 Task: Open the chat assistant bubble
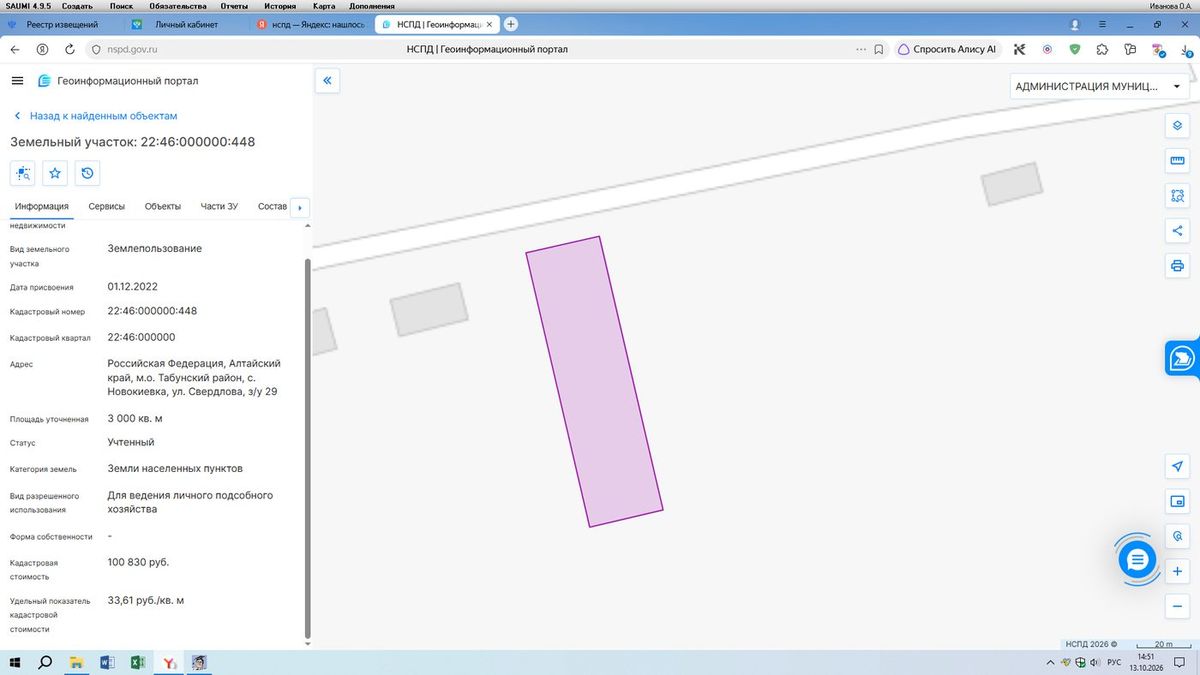1137,560
